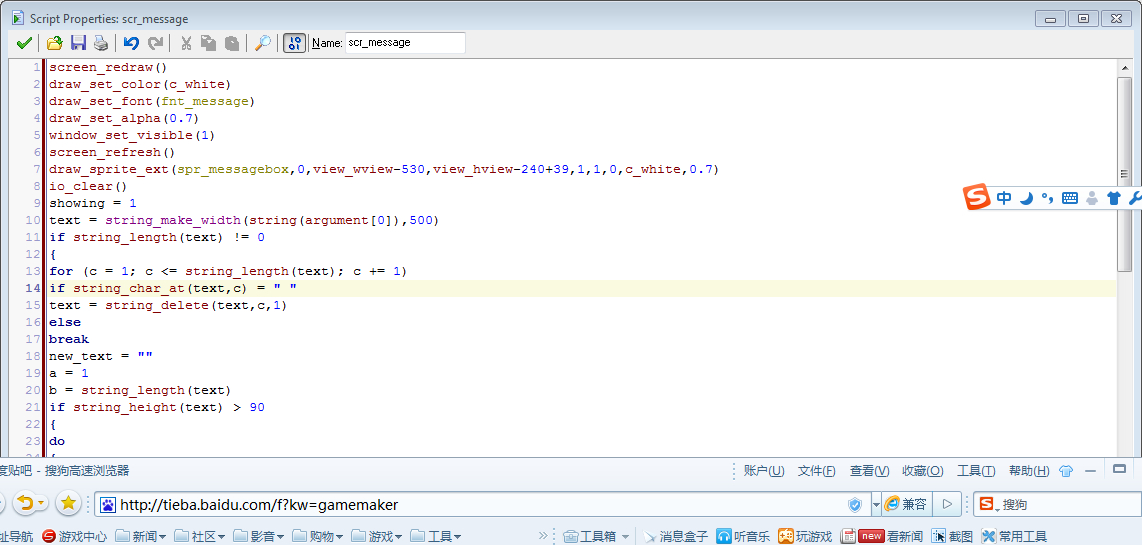The width and height of the screenshot is (1142, 545).
Task: Toggle the code check button
Action: click(x=294, y=43)
